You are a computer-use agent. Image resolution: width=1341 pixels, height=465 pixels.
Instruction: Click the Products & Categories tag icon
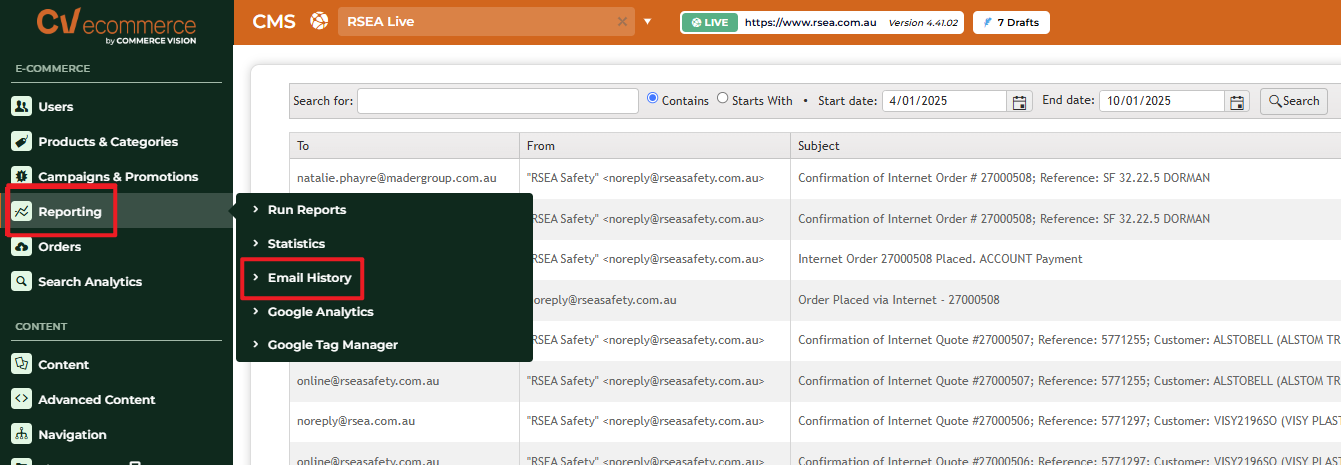click(21, 141)
